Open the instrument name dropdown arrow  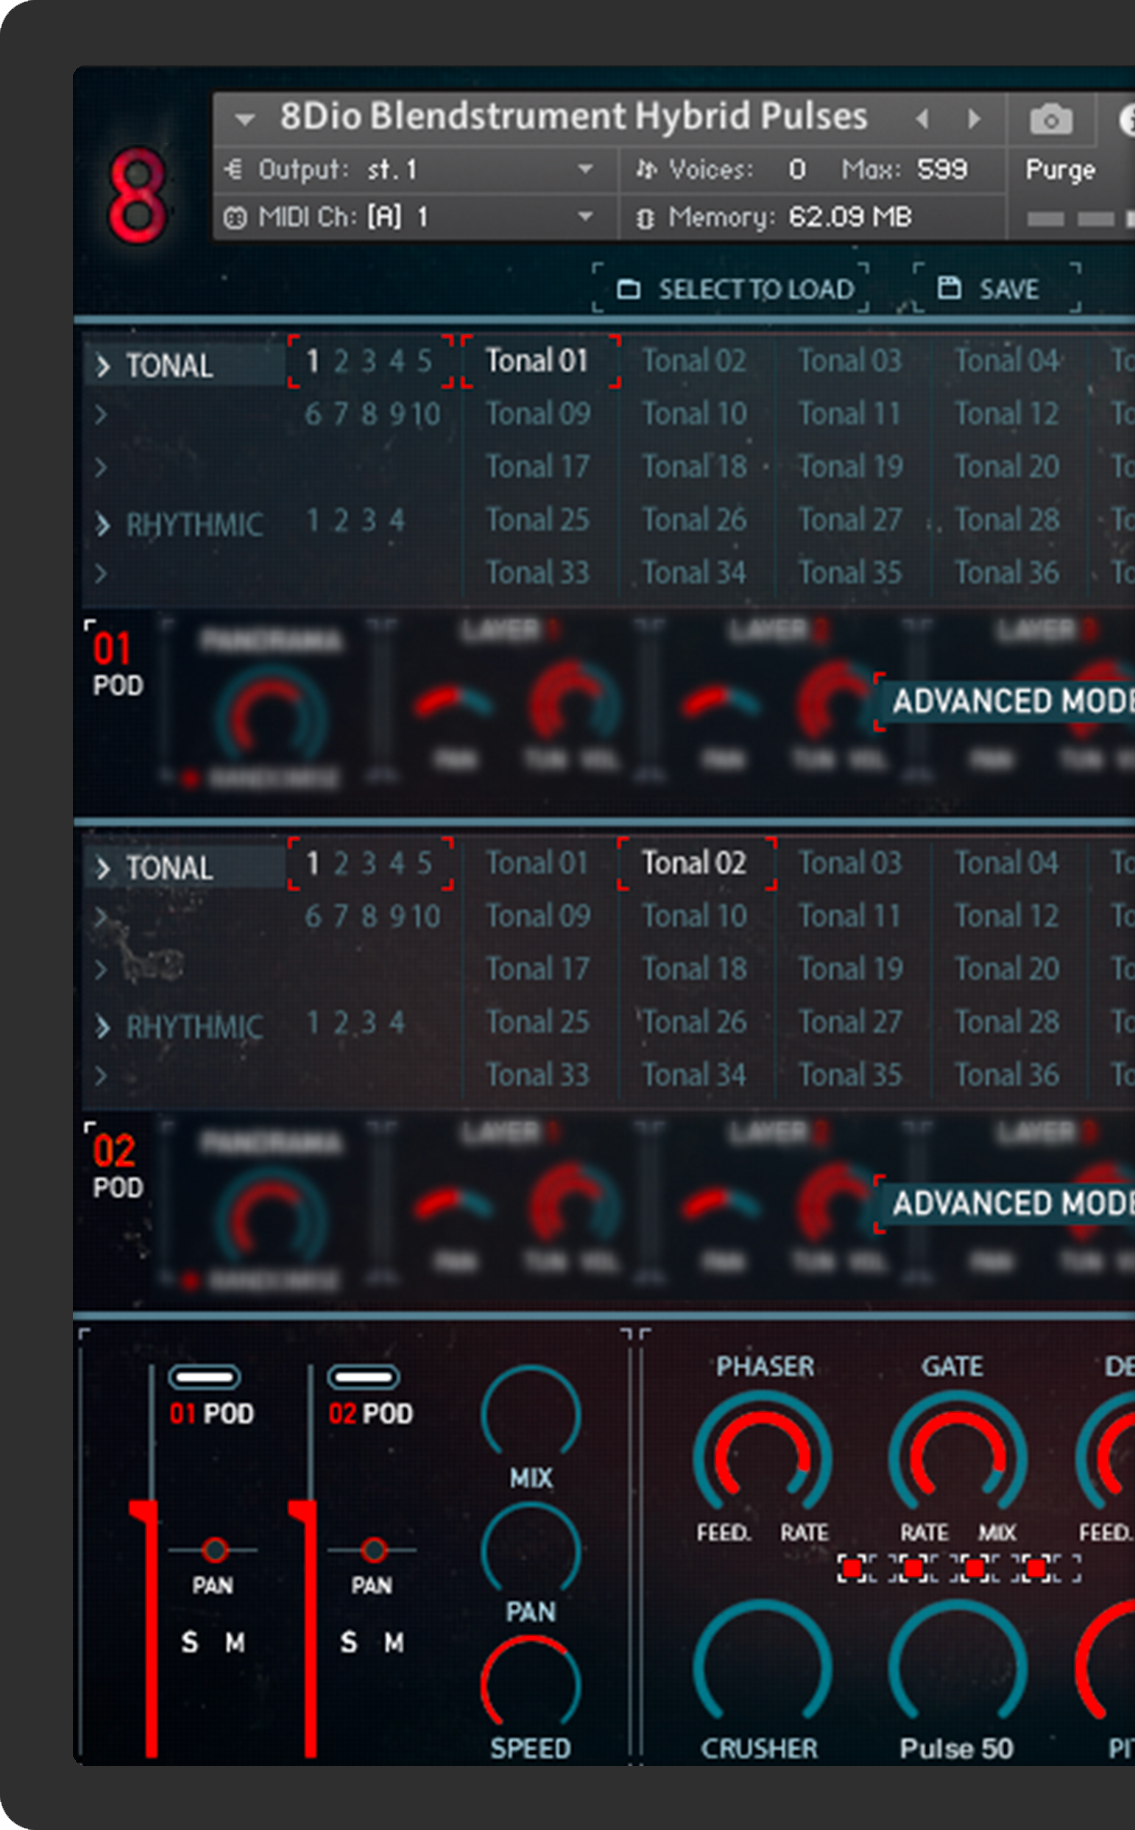coord(244,120)
